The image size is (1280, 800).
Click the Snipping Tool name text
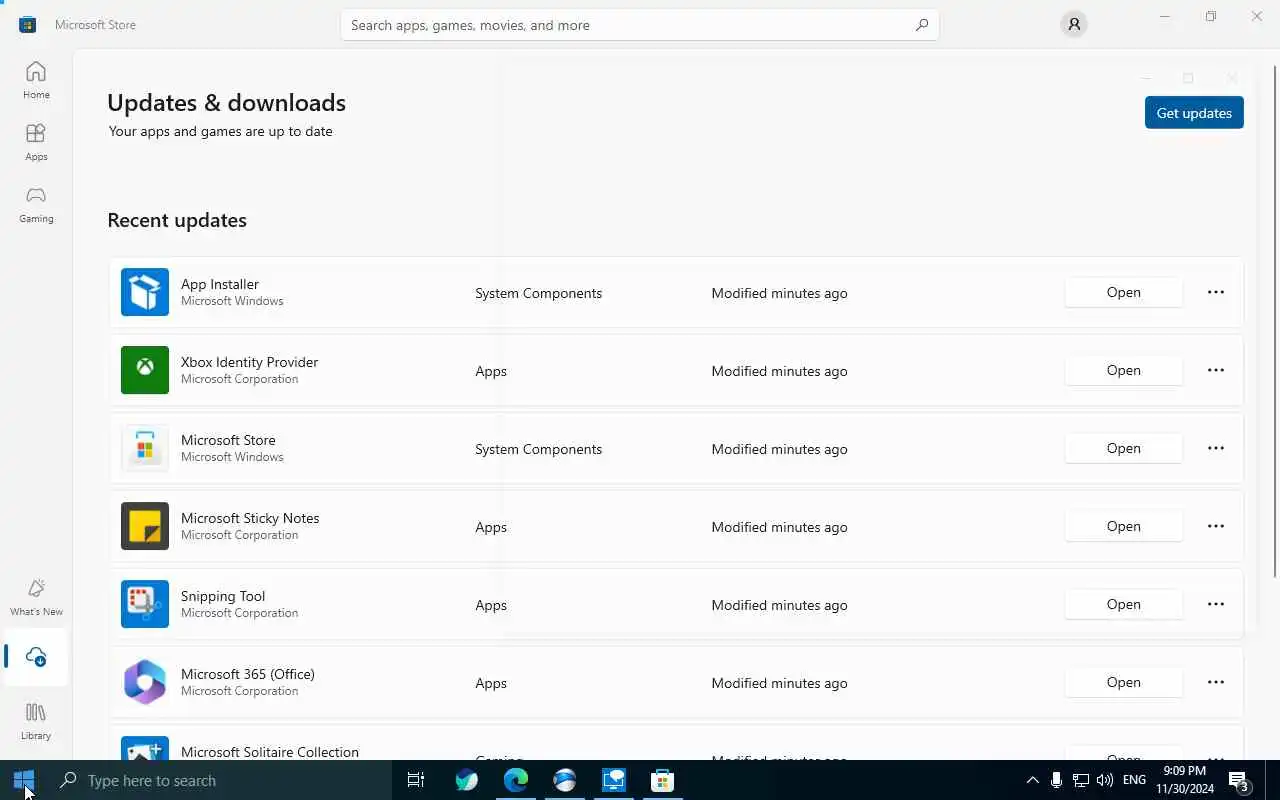pyautogui.click(x=223, y=596)
